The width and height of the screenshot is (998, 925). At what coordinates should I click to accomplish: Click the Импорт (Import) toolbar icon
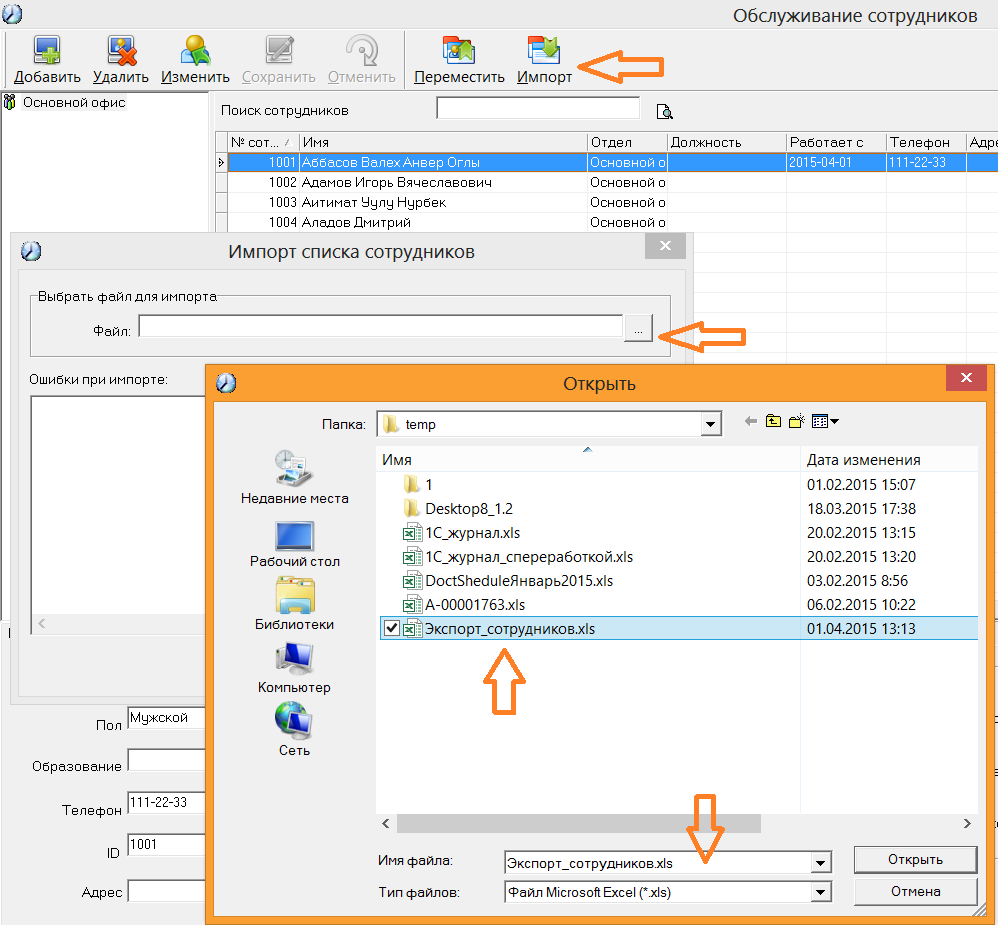544,51
